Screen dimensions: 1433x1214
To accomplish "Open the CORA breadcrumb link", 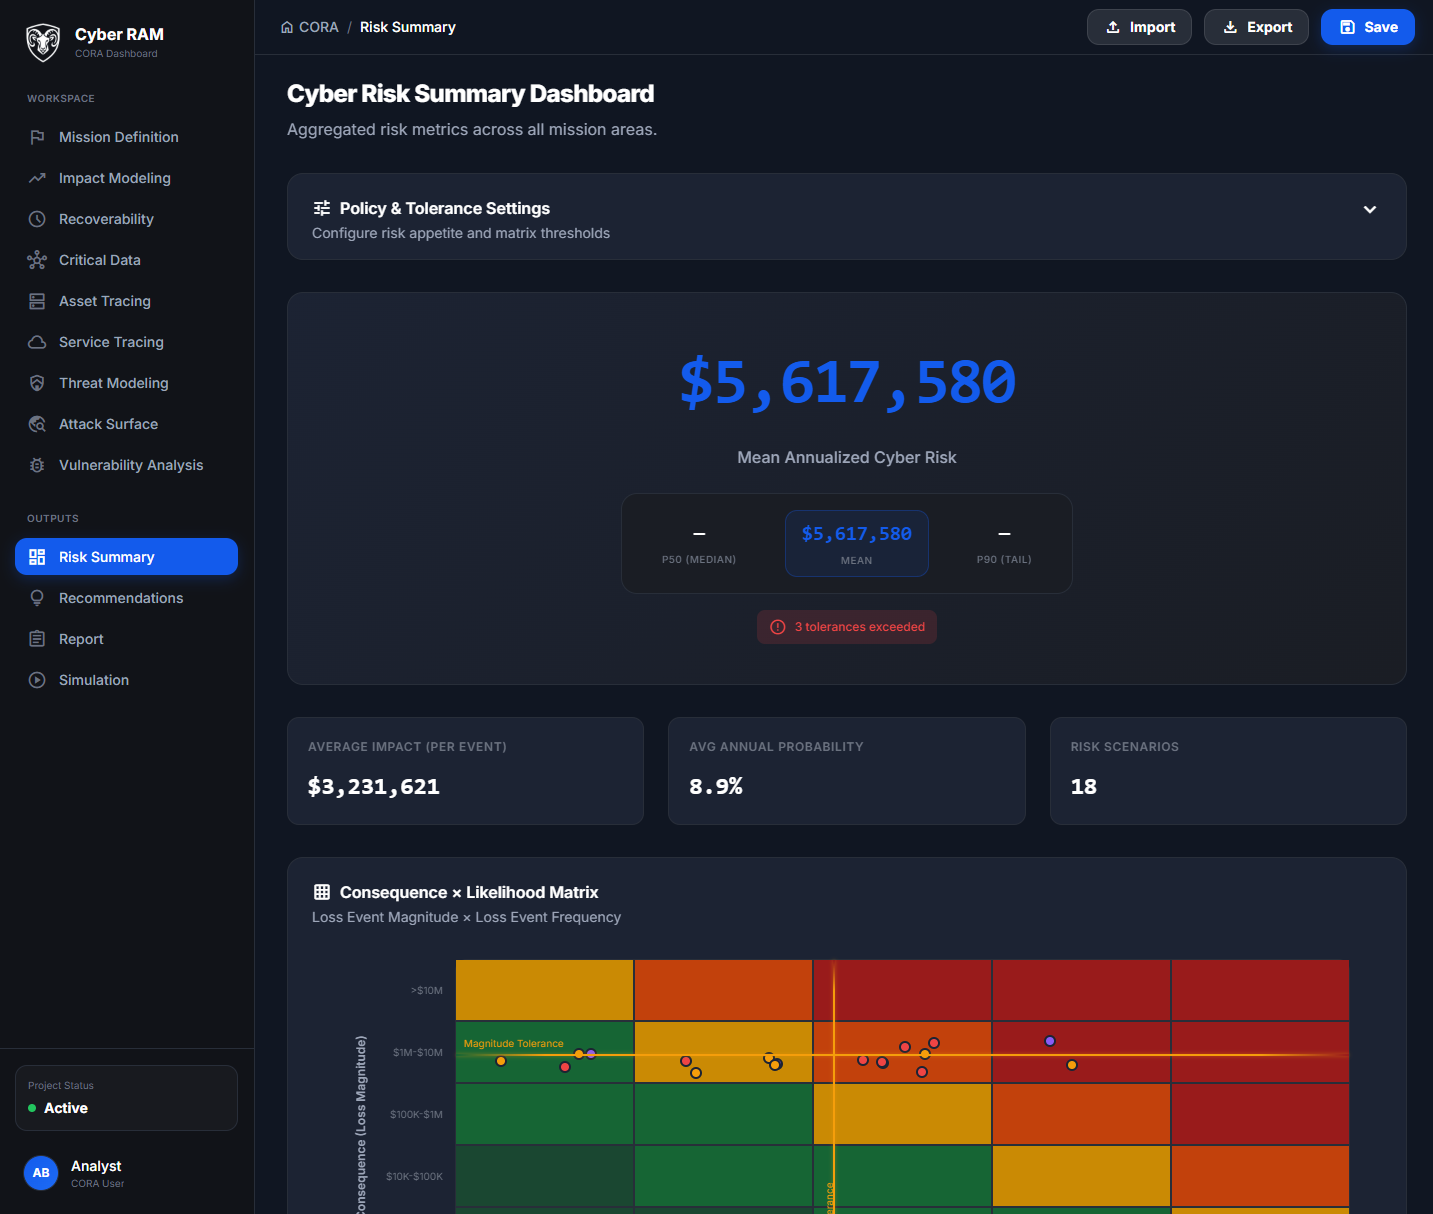I will 317,27.
